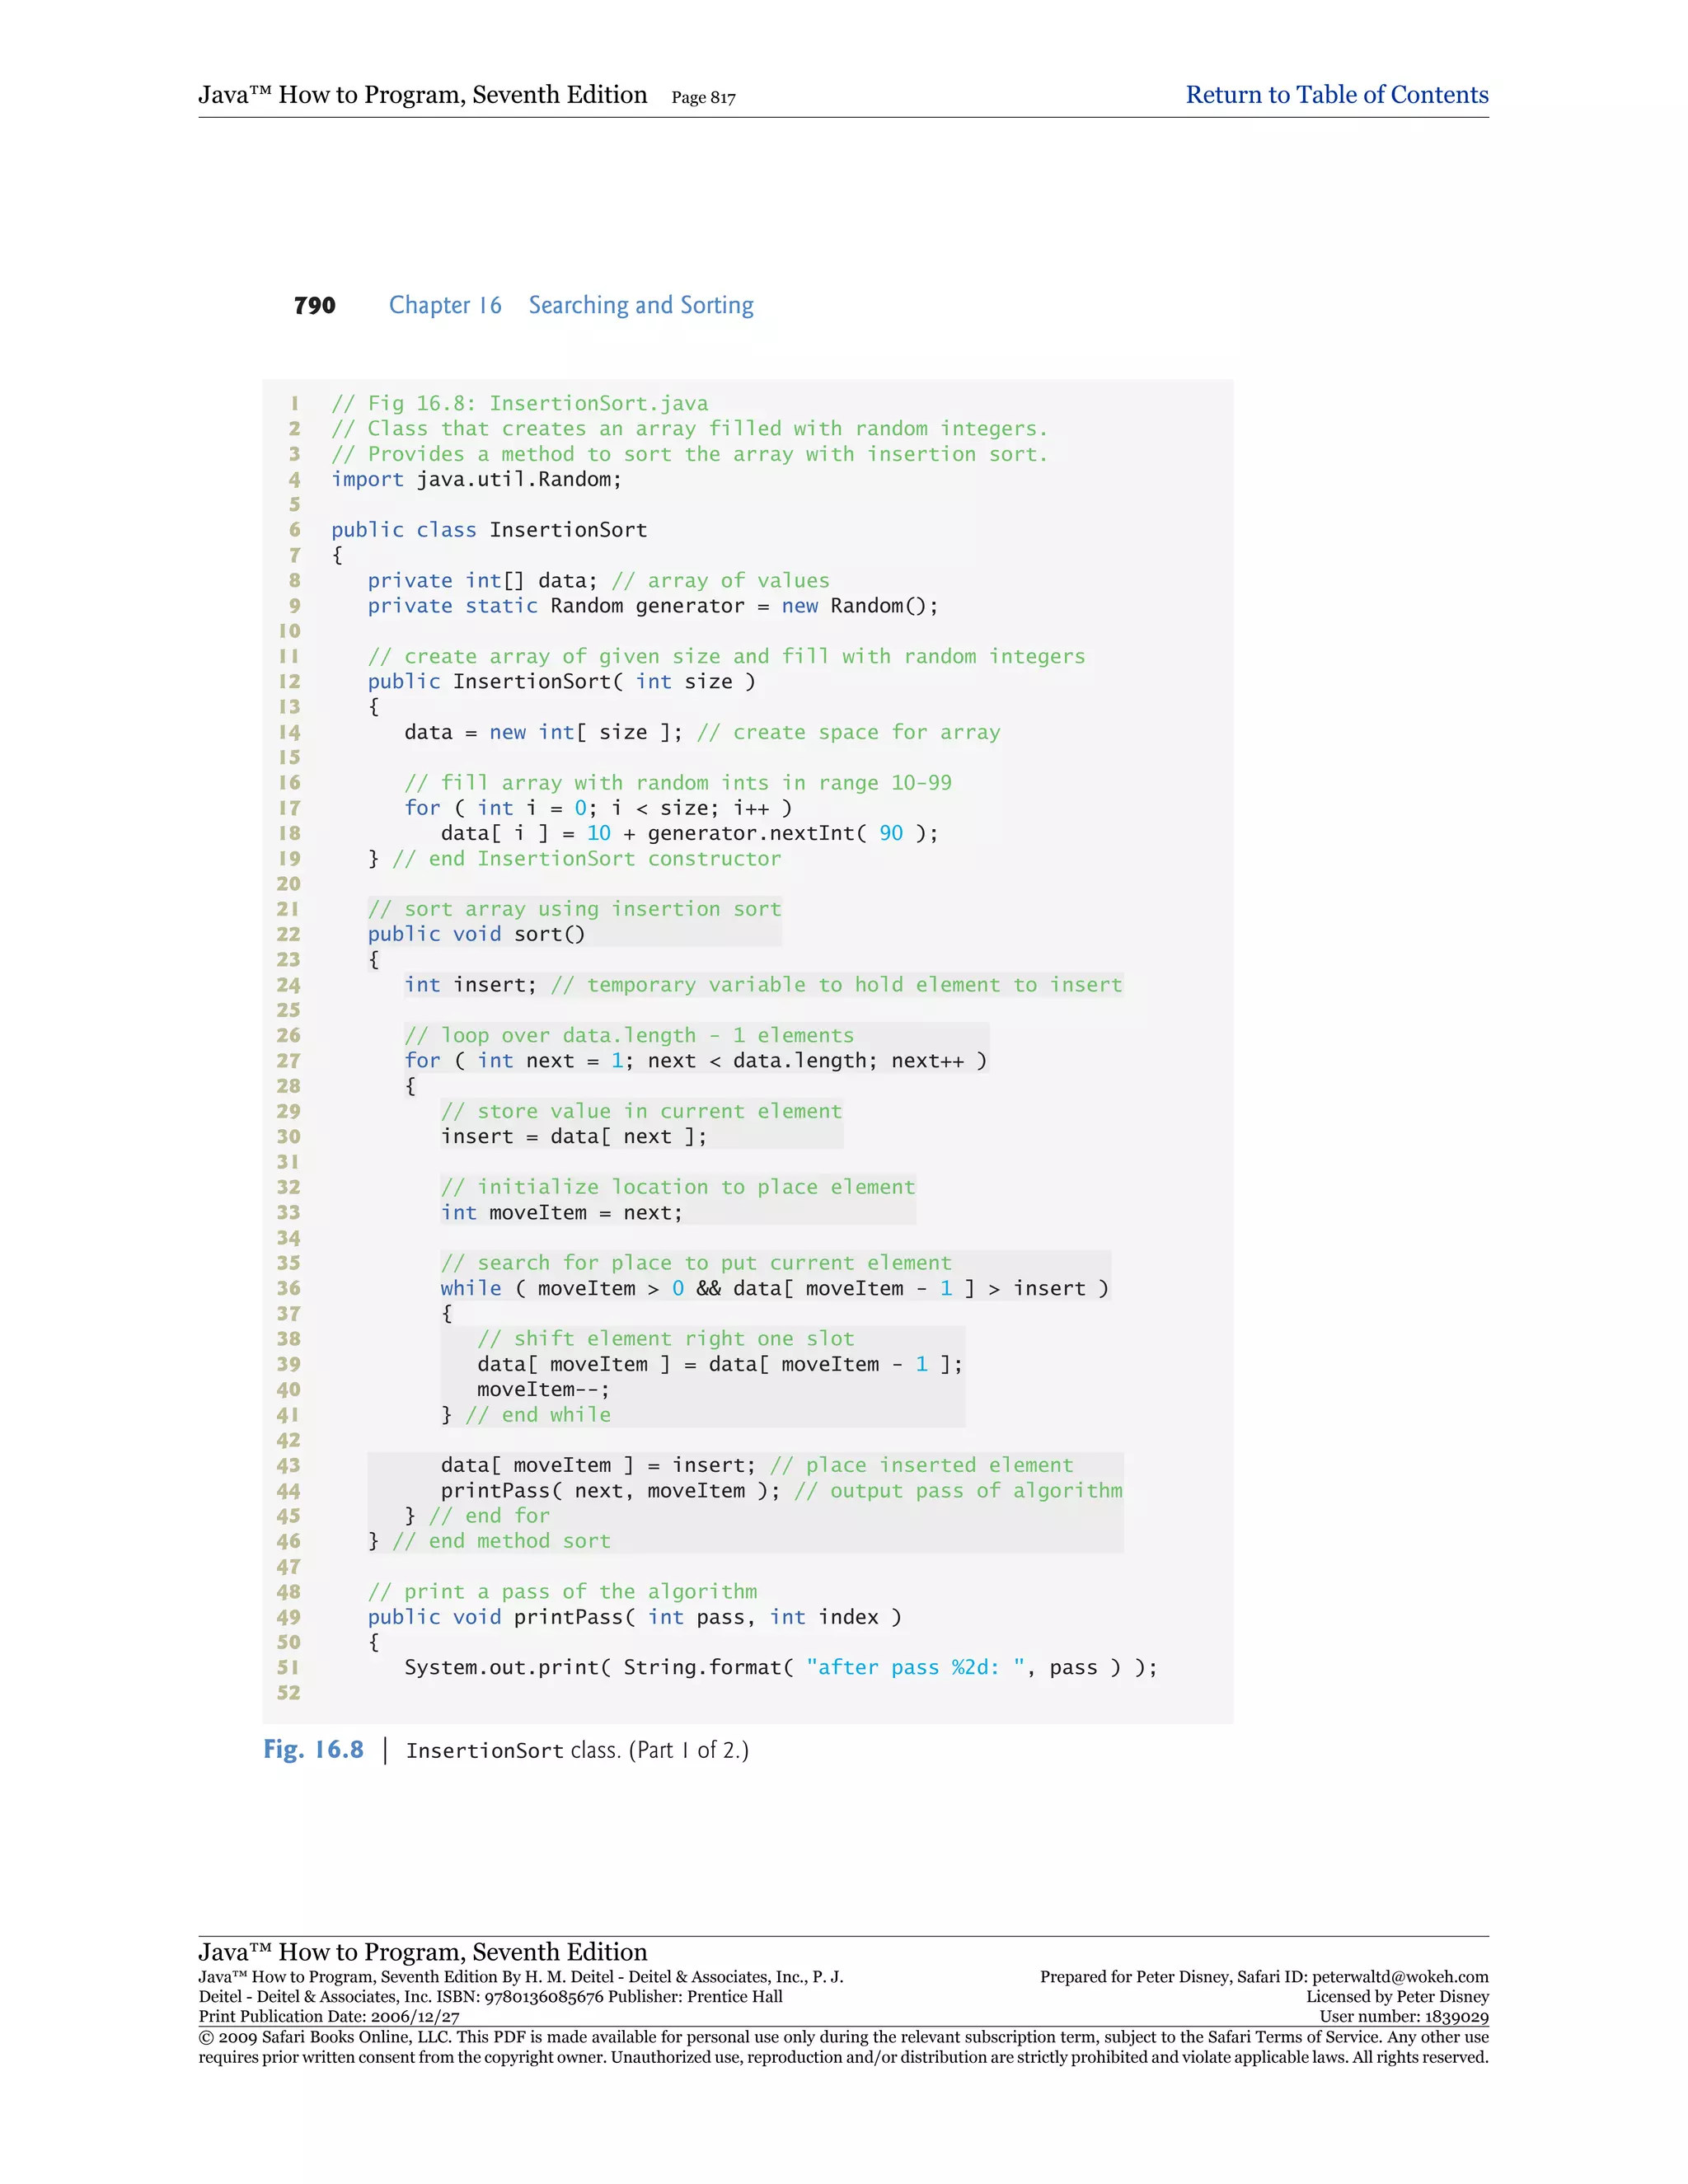Click the while loop condition on line 36
1688x2184 pixels.
[774, 1289]
